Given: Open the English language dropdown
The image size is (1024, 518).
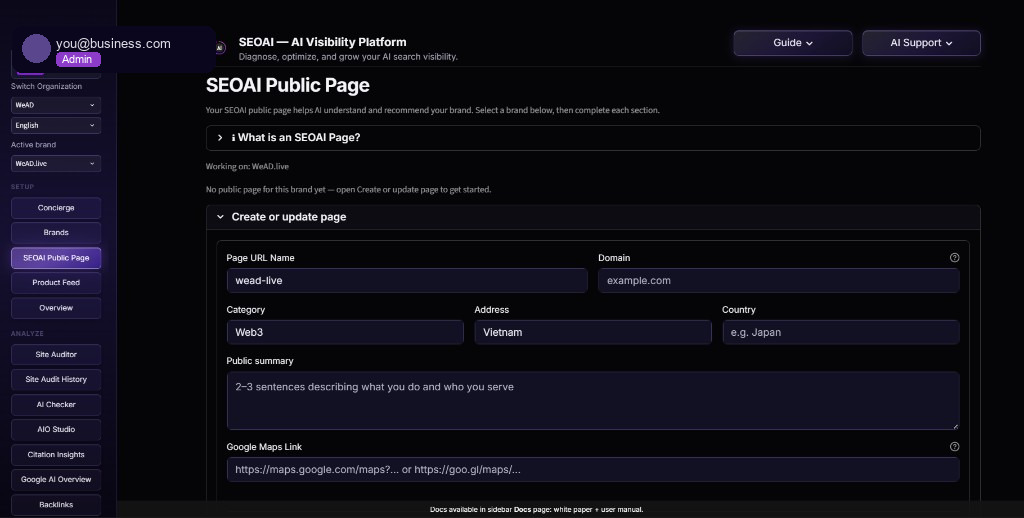Looking at the screenshot, I should coord(56,125).
